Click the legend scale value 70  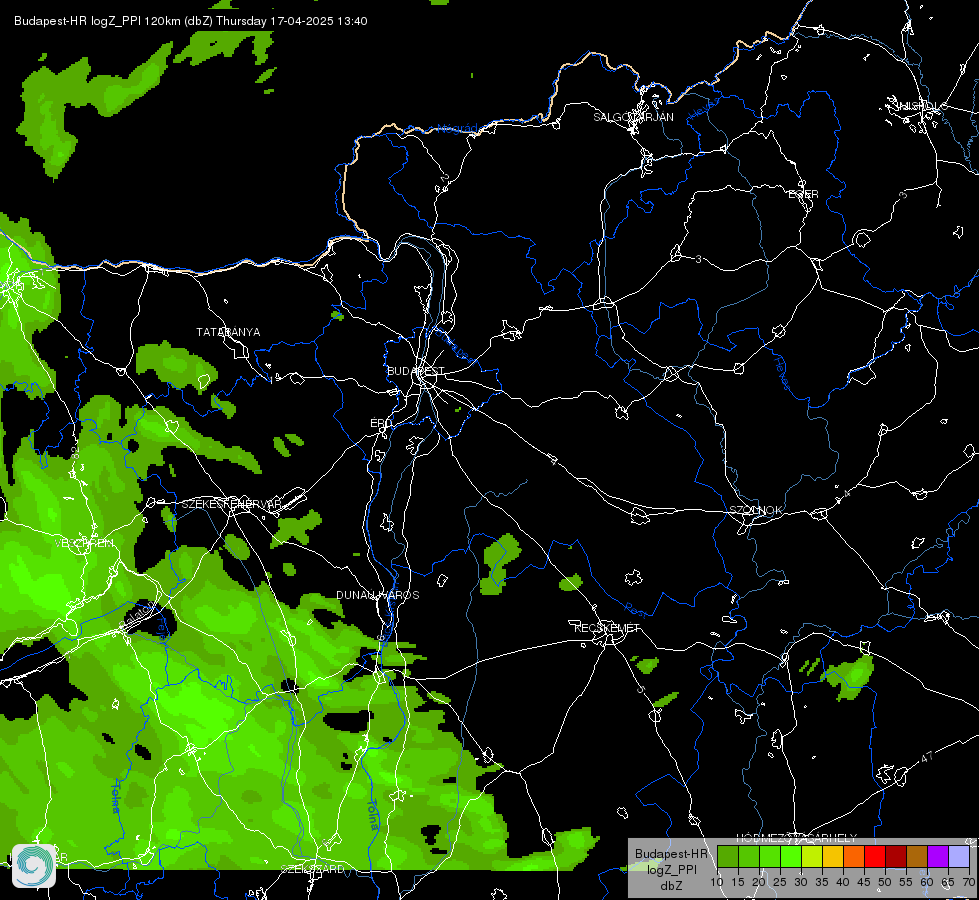968,882
